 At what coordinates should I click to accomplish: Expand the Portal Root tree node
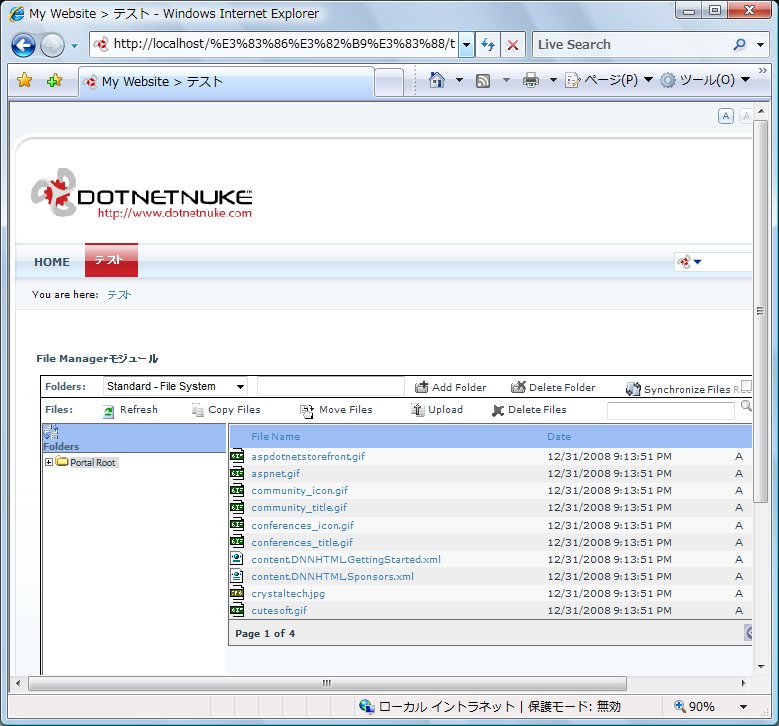49,462
